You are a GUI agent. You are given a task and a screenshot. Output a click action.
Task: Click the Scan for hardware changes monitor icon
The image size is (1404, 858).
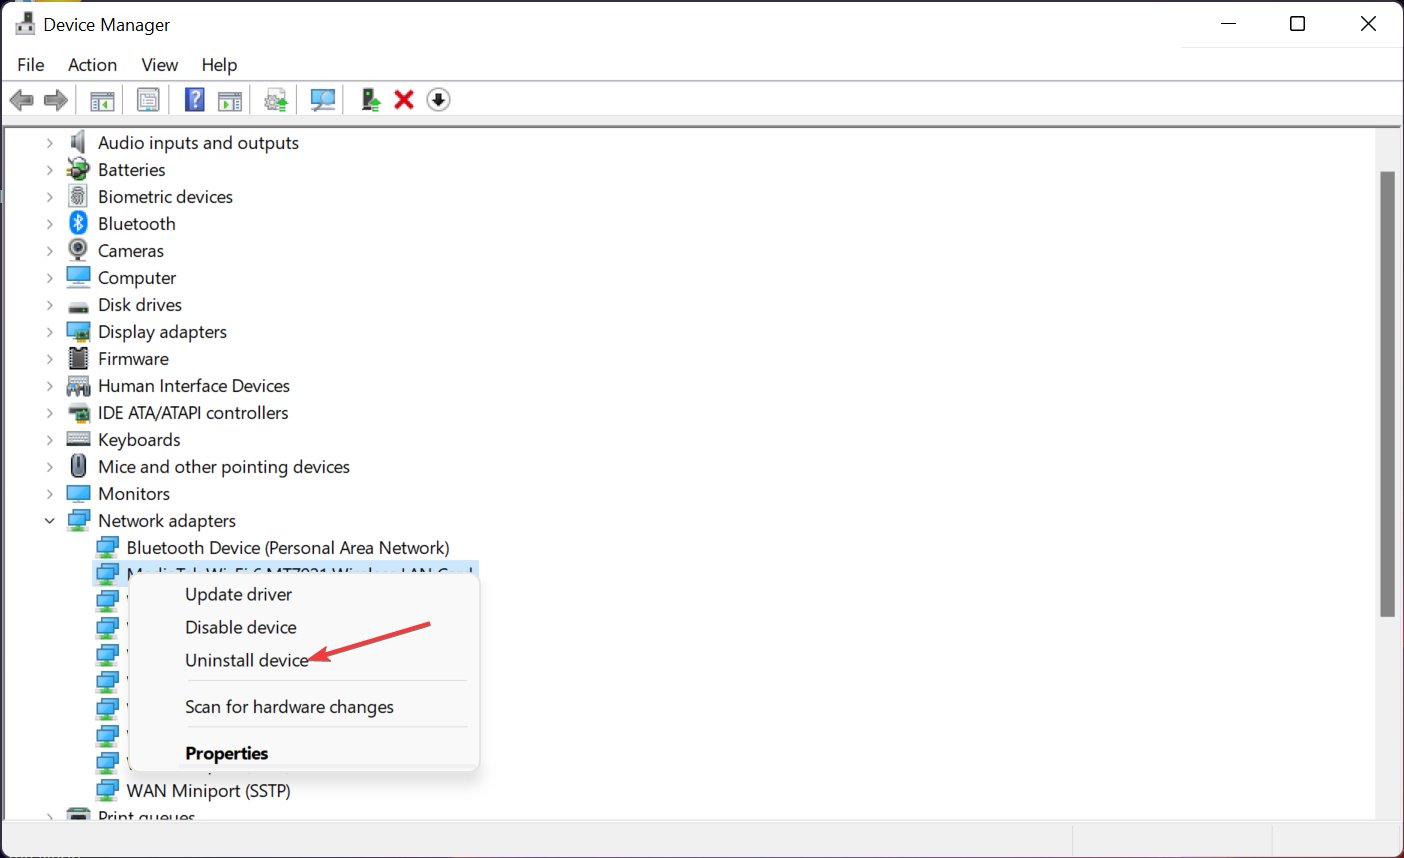coord(322,100)
